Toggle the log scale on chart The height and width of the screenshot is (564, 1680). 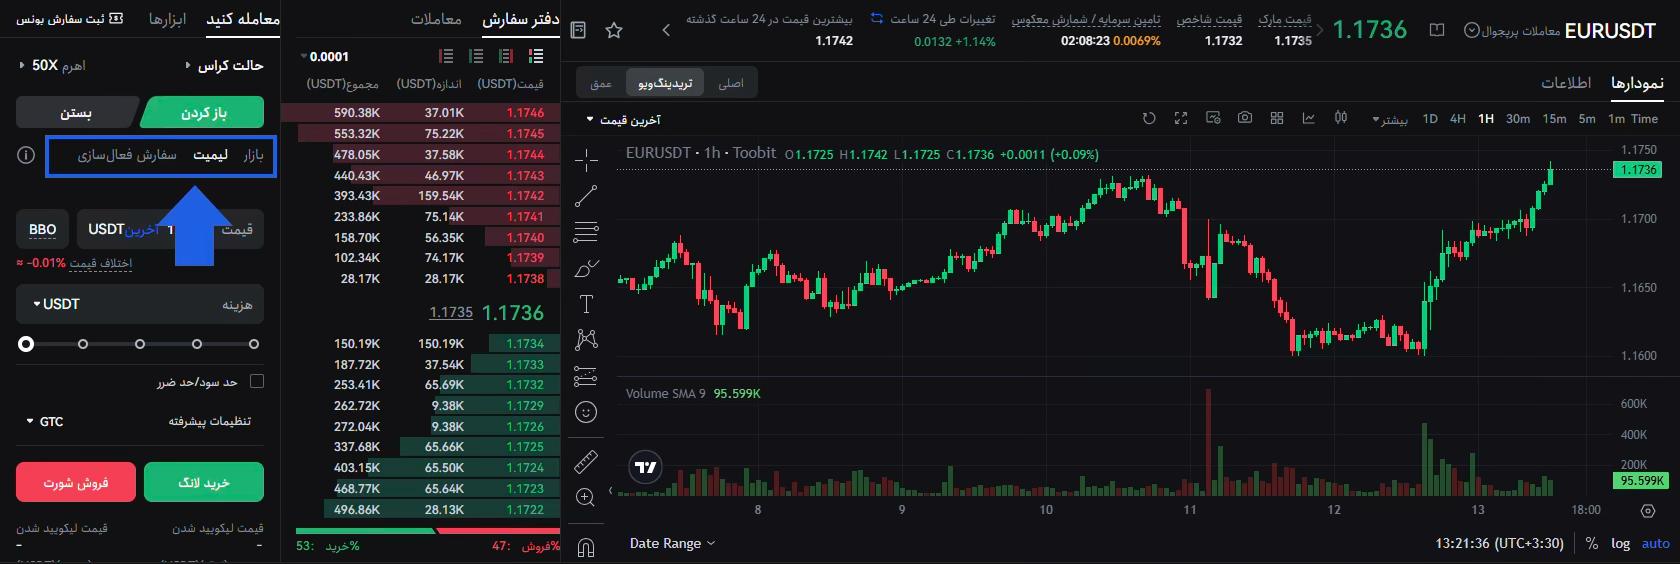[1620, 543]
